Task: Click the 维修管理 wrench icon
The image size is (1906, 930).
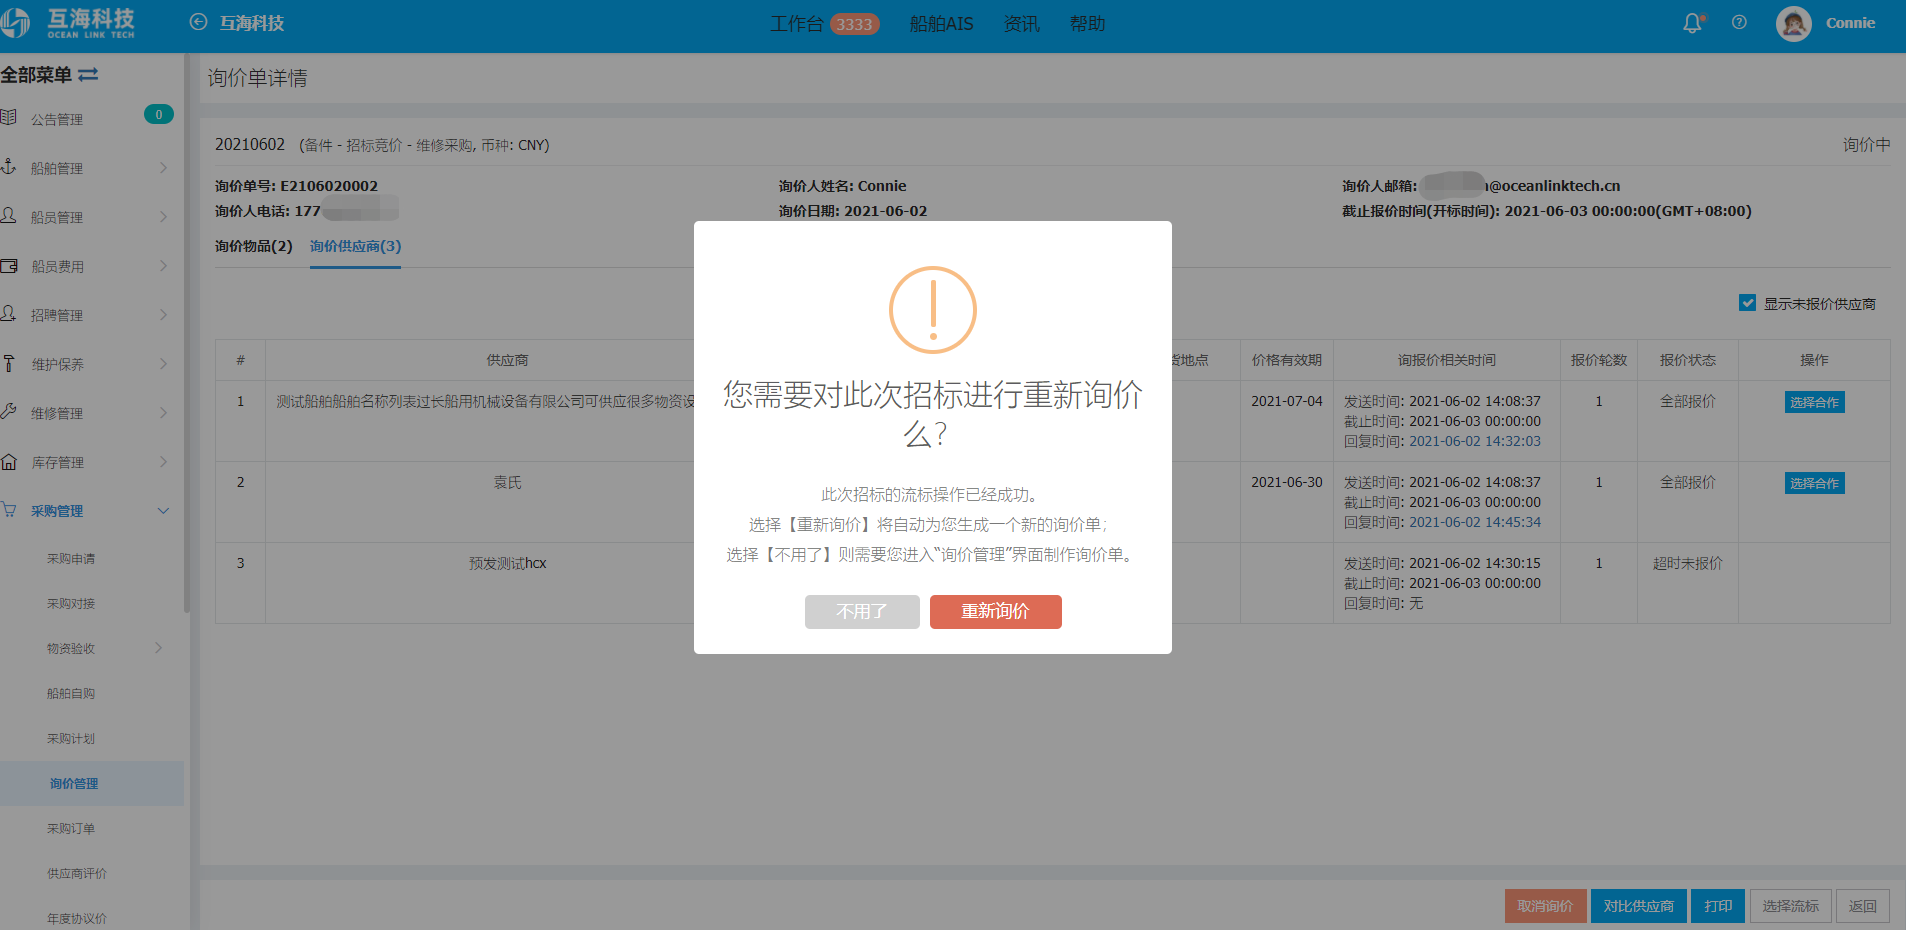Action: [9, 412]
